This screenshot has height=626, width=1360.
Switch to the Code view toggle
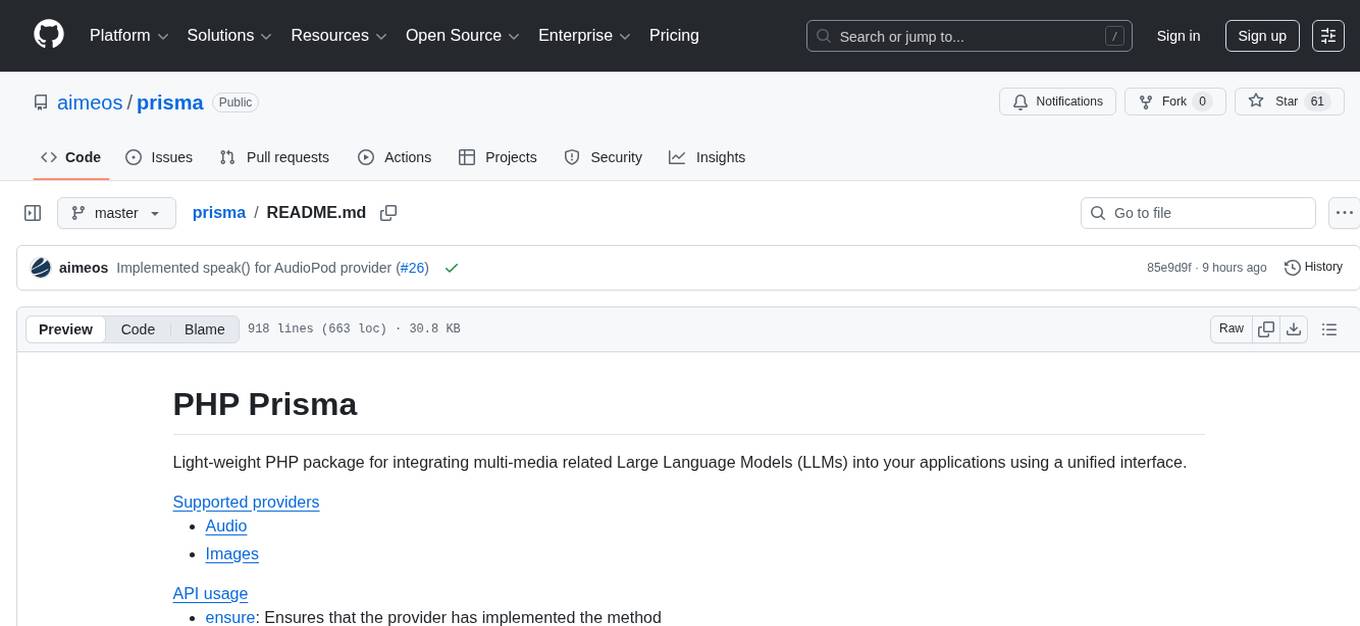[138, 329]
